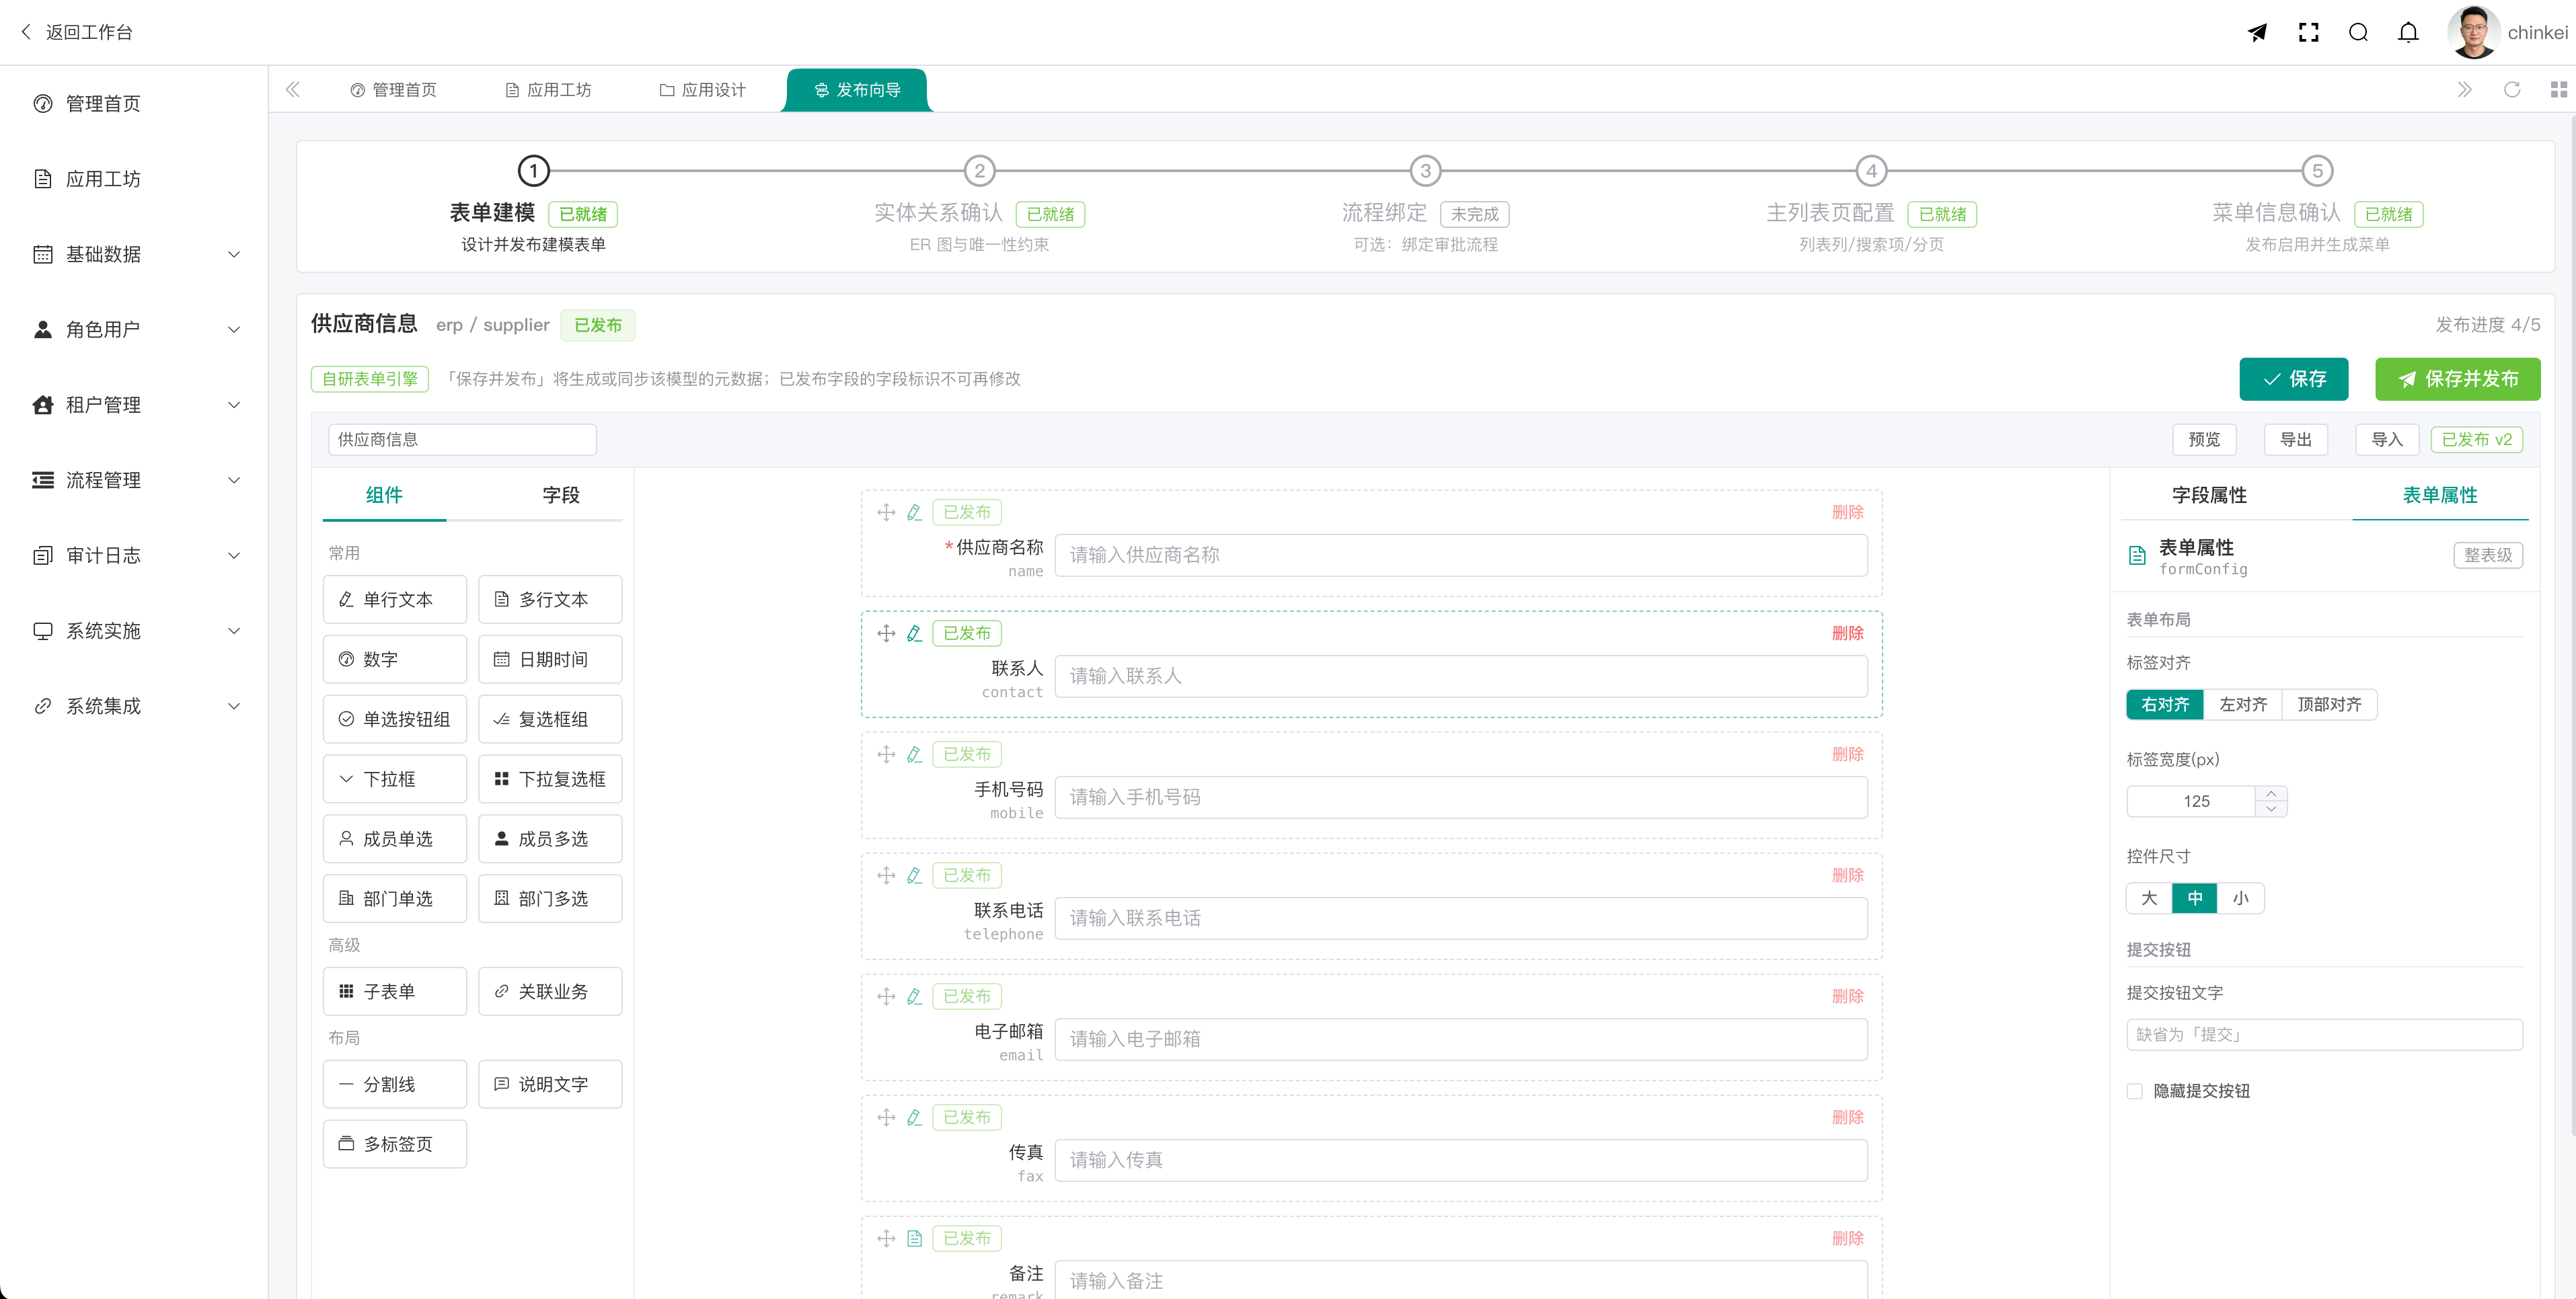Click the user avatar picture
This screenshot has width=2576, height=1299.
[2473, 33]
